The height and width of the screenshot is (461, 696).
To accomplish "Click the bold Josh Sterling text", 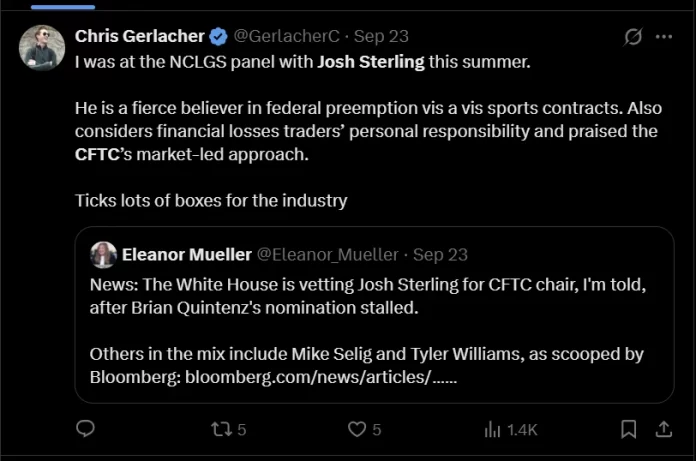I will (371, 64).
